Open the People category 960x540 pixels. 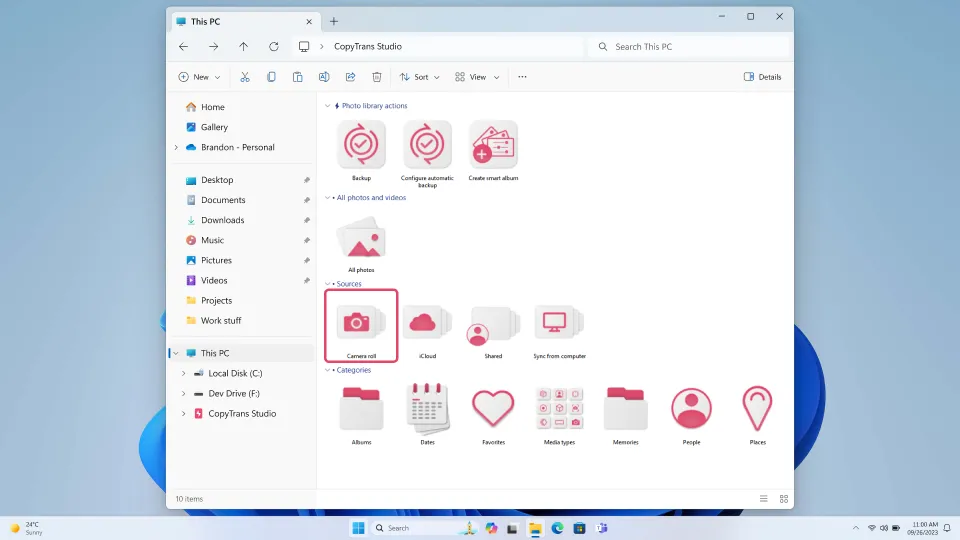pyautogui.click(x=691, y=408)
